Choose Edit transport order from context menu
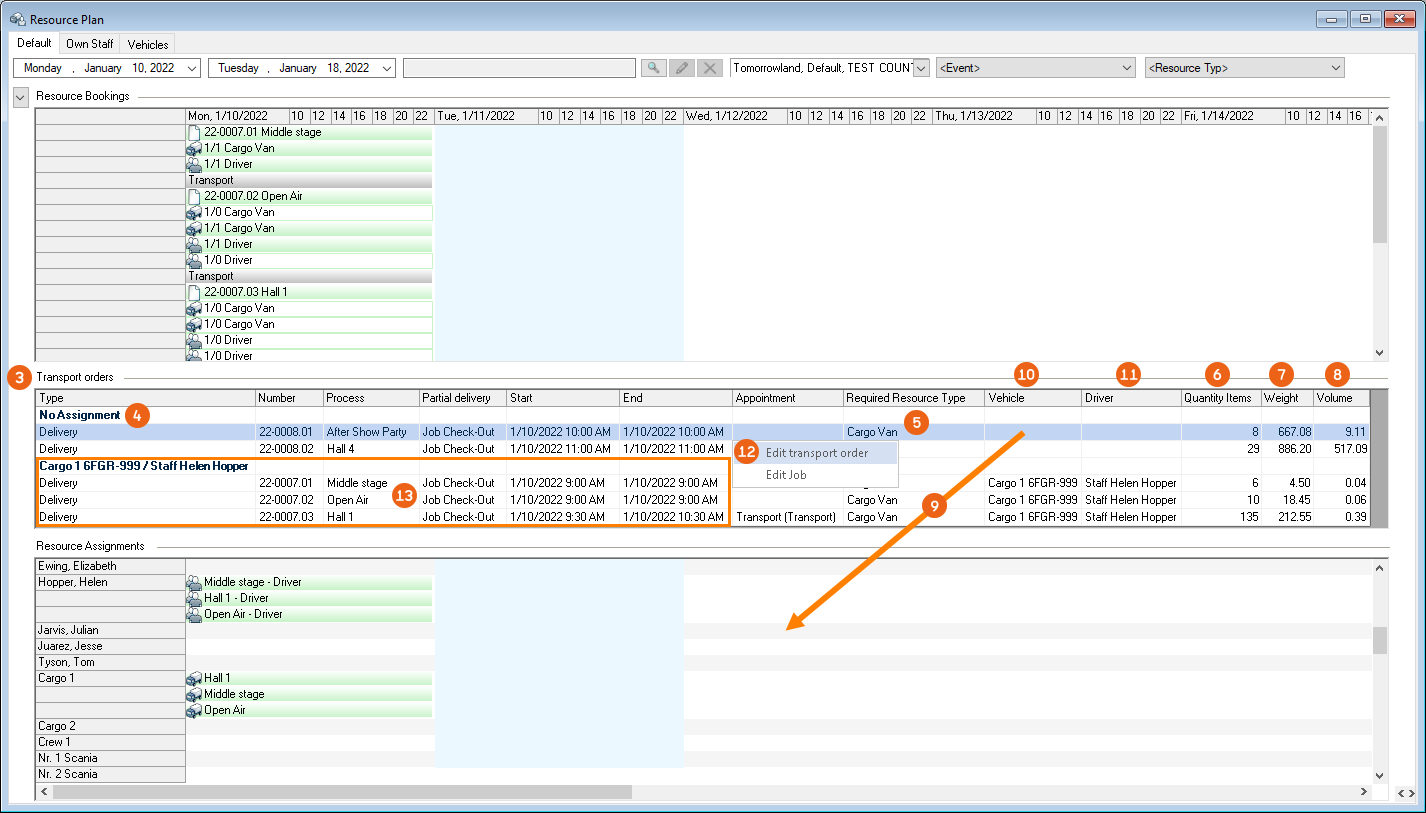1426x813 pixels. click(x=816, y=453)
